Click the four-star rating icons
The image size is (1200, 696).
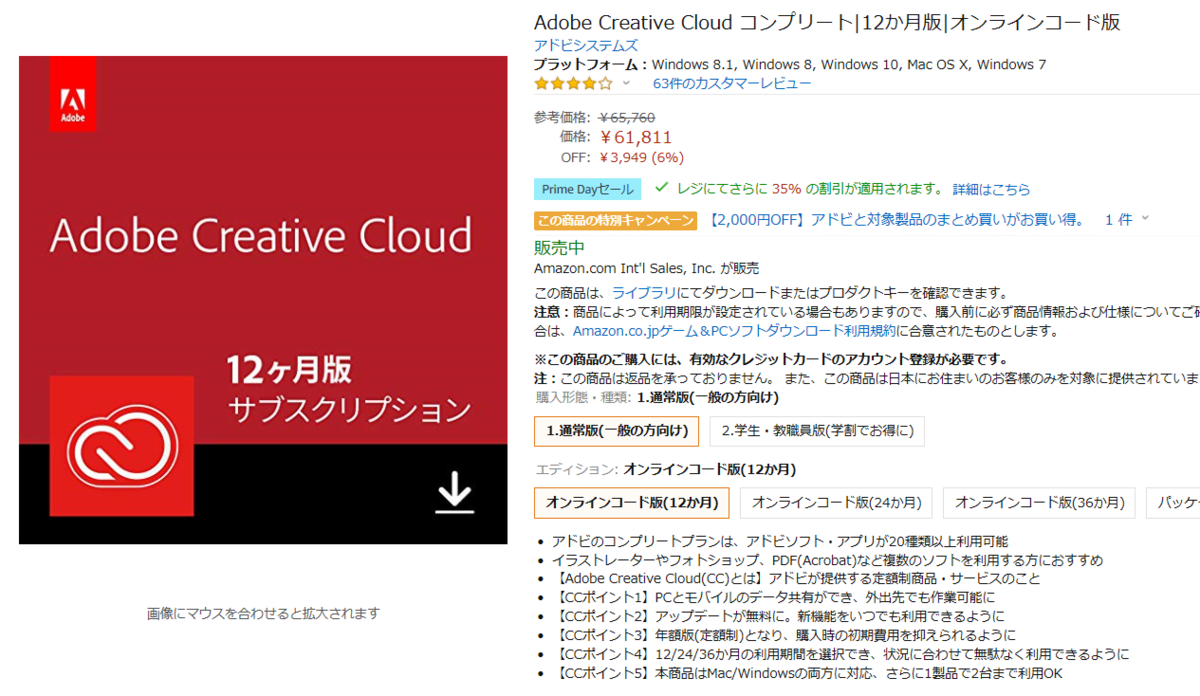click(x=573, y=83)
